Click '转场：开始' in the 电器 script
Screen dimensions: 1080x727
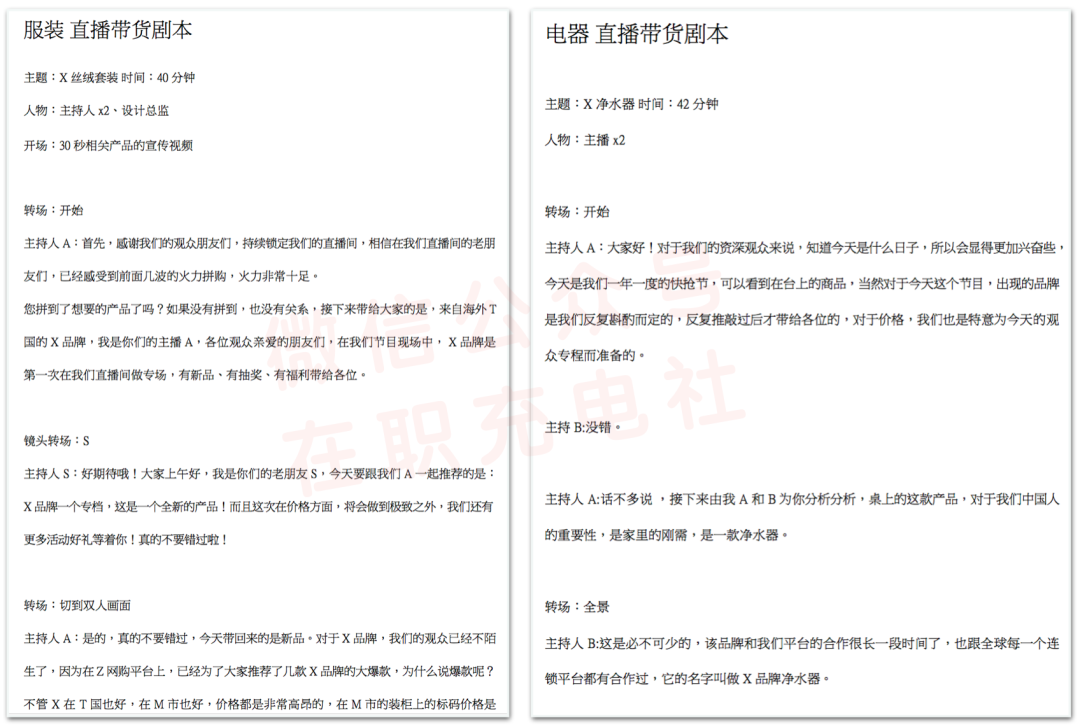tap(577, 212)
